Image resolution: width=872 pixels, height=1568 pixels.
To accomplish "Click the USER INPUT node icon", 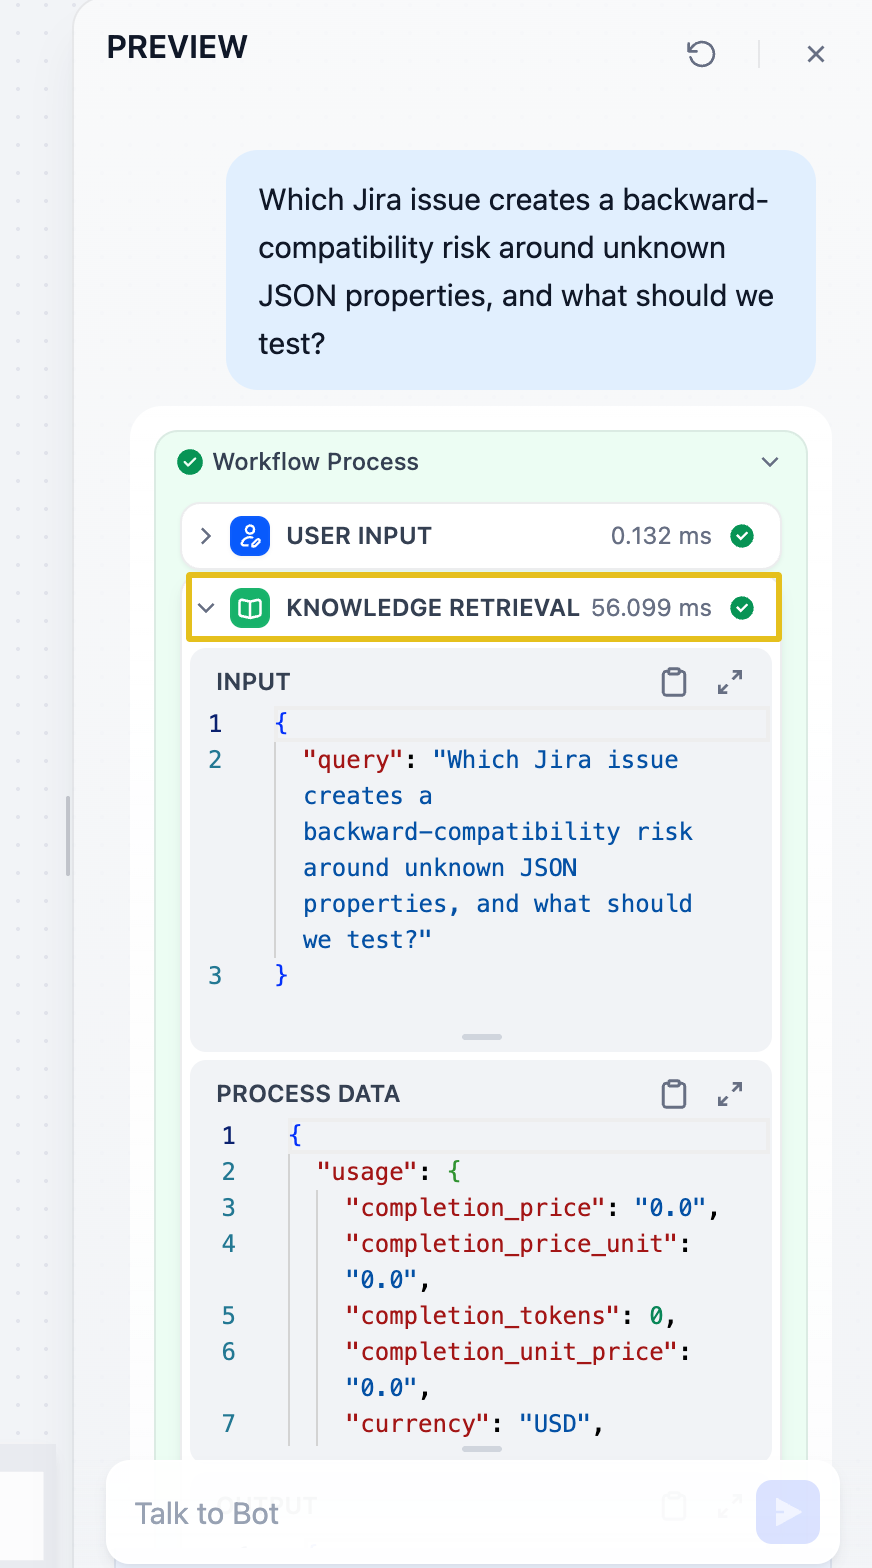I will (x=250, y=536).
